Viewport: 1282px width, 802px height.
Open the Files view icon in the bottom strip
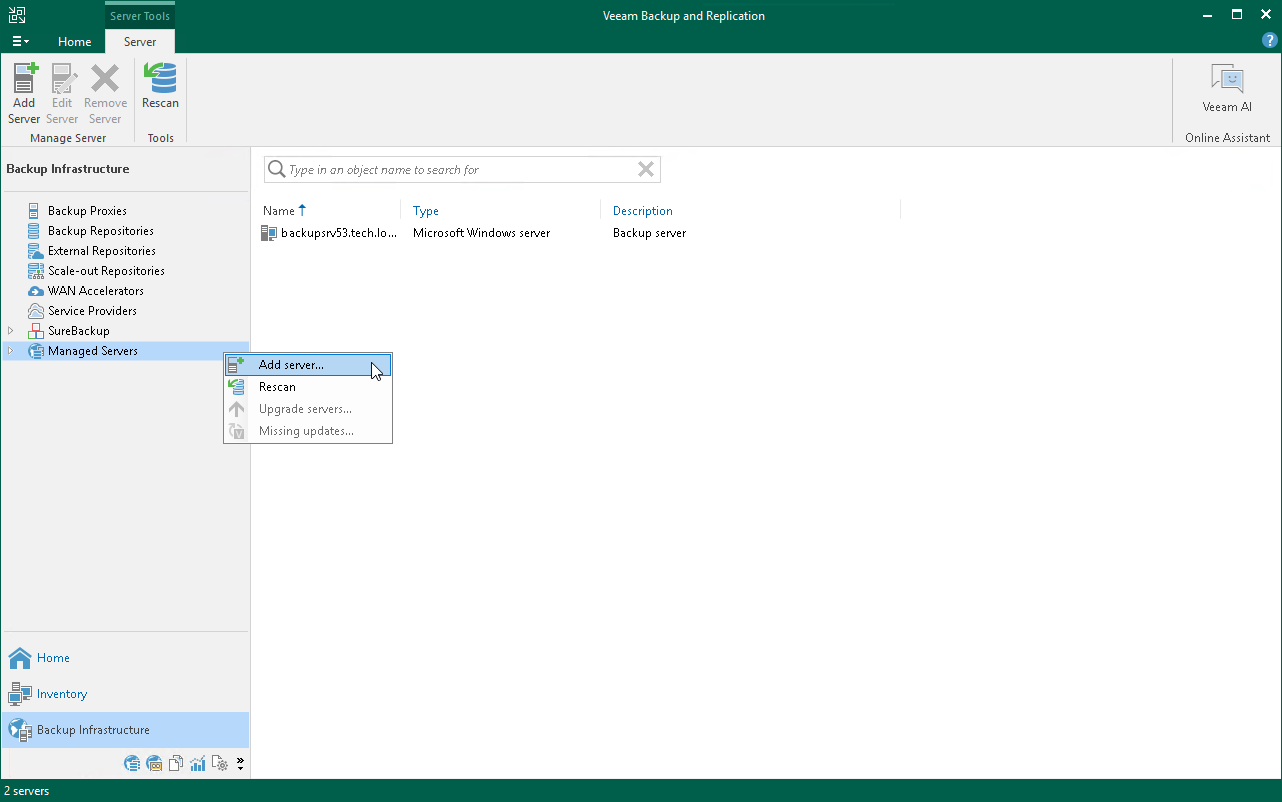tap(176, 764)
